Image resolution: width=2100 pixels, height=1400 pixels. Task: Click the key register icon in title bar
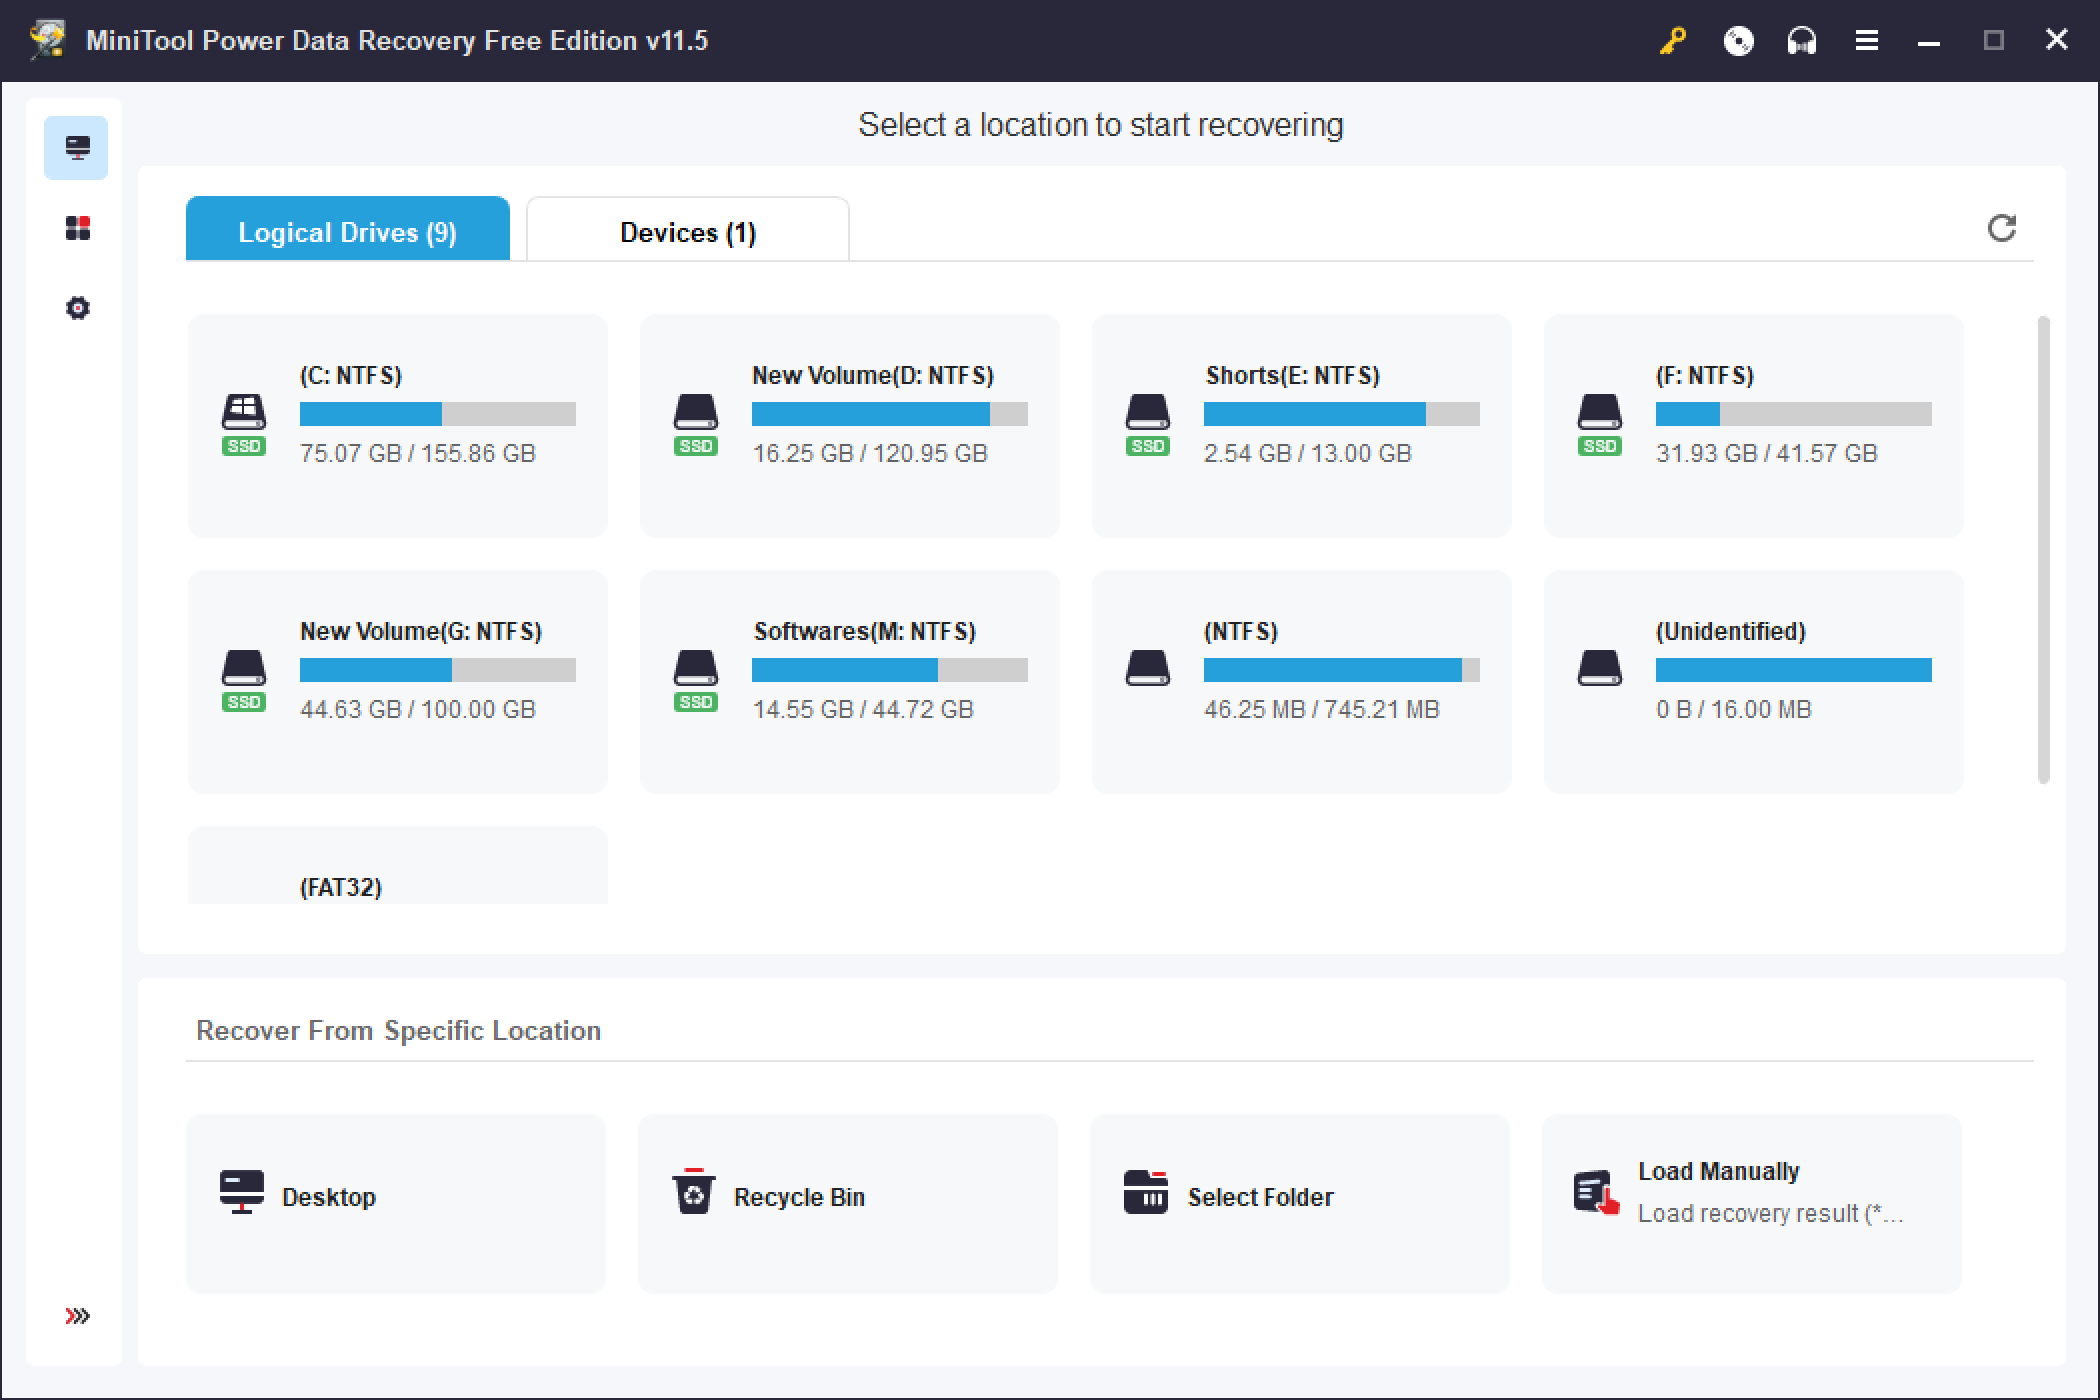coord(1673,40)
